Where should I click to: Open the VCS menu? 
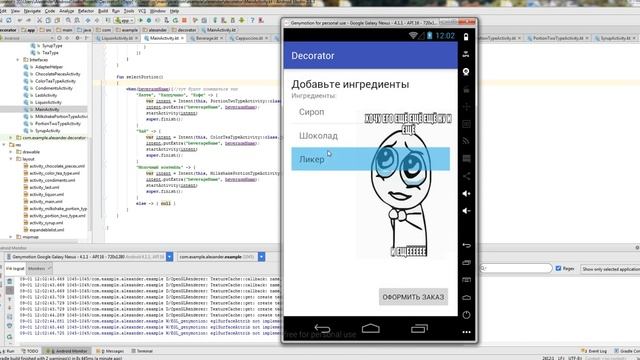(142, 11)
